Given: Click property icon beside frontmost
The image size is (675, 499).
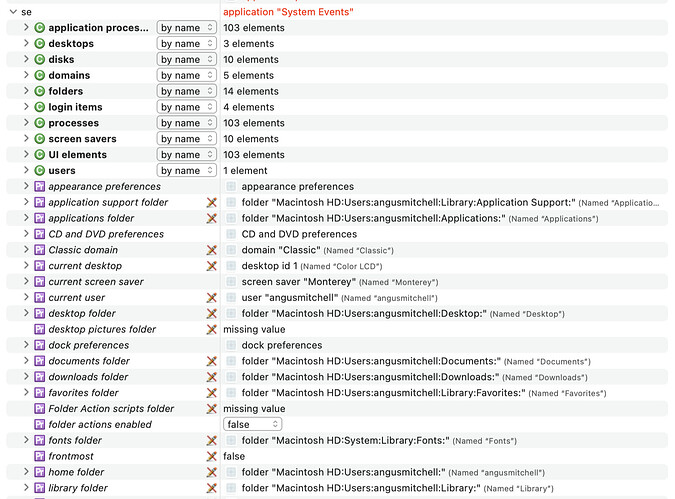Looking at the screenshot, I should 40,456.
